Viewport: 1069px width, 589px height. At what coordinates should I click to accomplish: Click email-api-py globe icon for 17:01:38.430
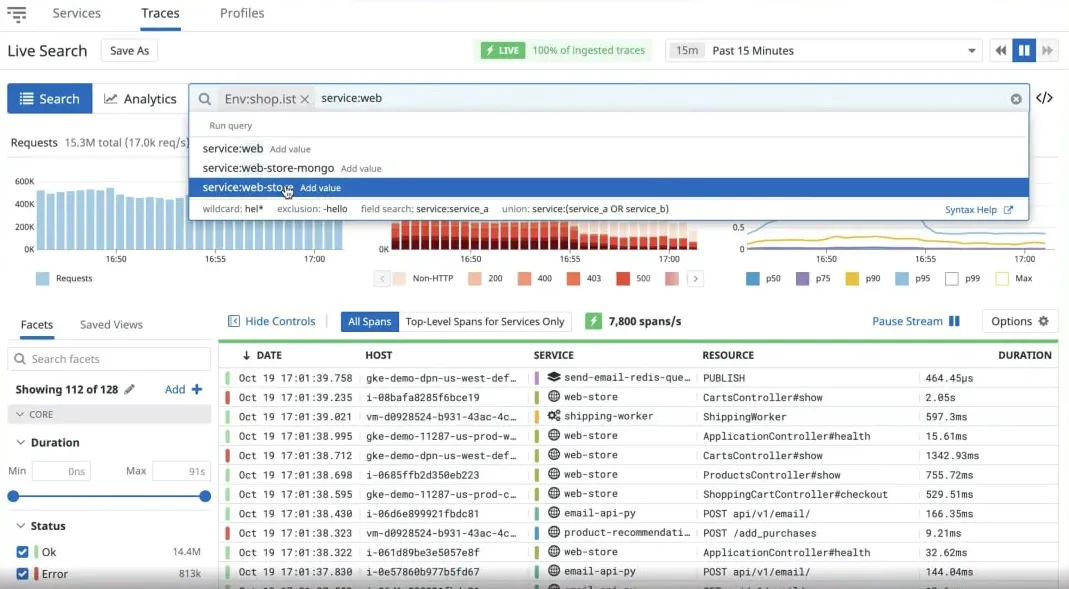pyautogui.click(x=554, y=513)
